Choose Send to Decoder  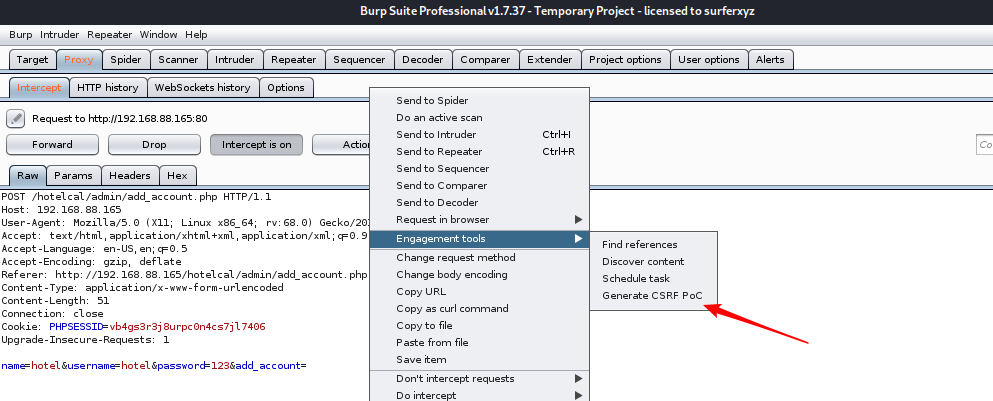479,203
